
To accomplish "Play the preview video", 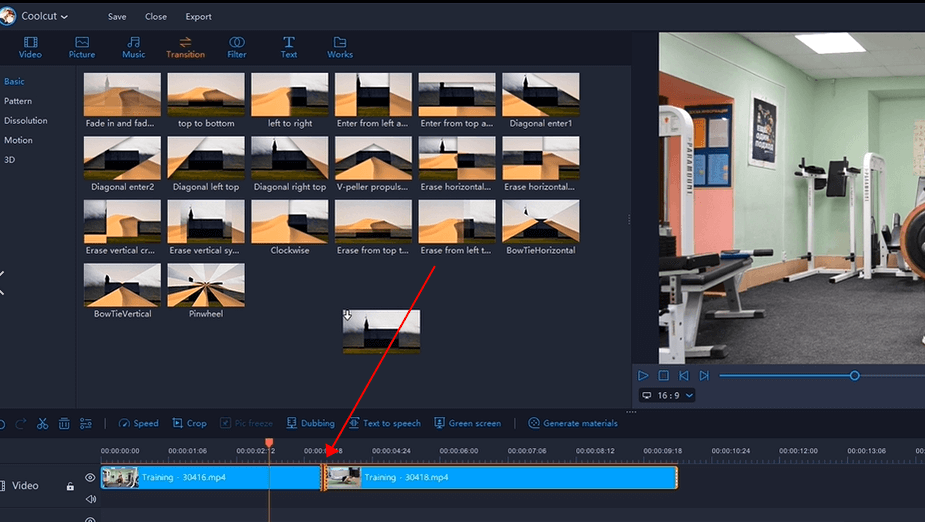I will [643, 376].
